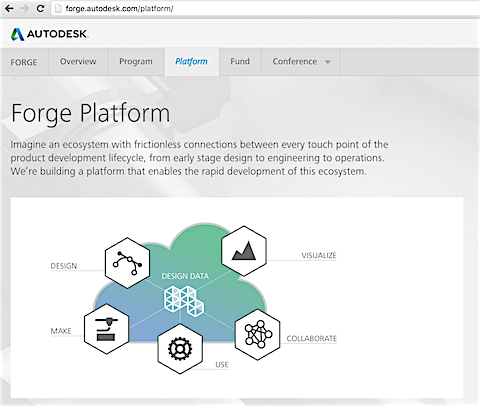Click the browser forward arrow
Image resolution: width=480 pixels, height=406 pixels.
tap(25, 8)
